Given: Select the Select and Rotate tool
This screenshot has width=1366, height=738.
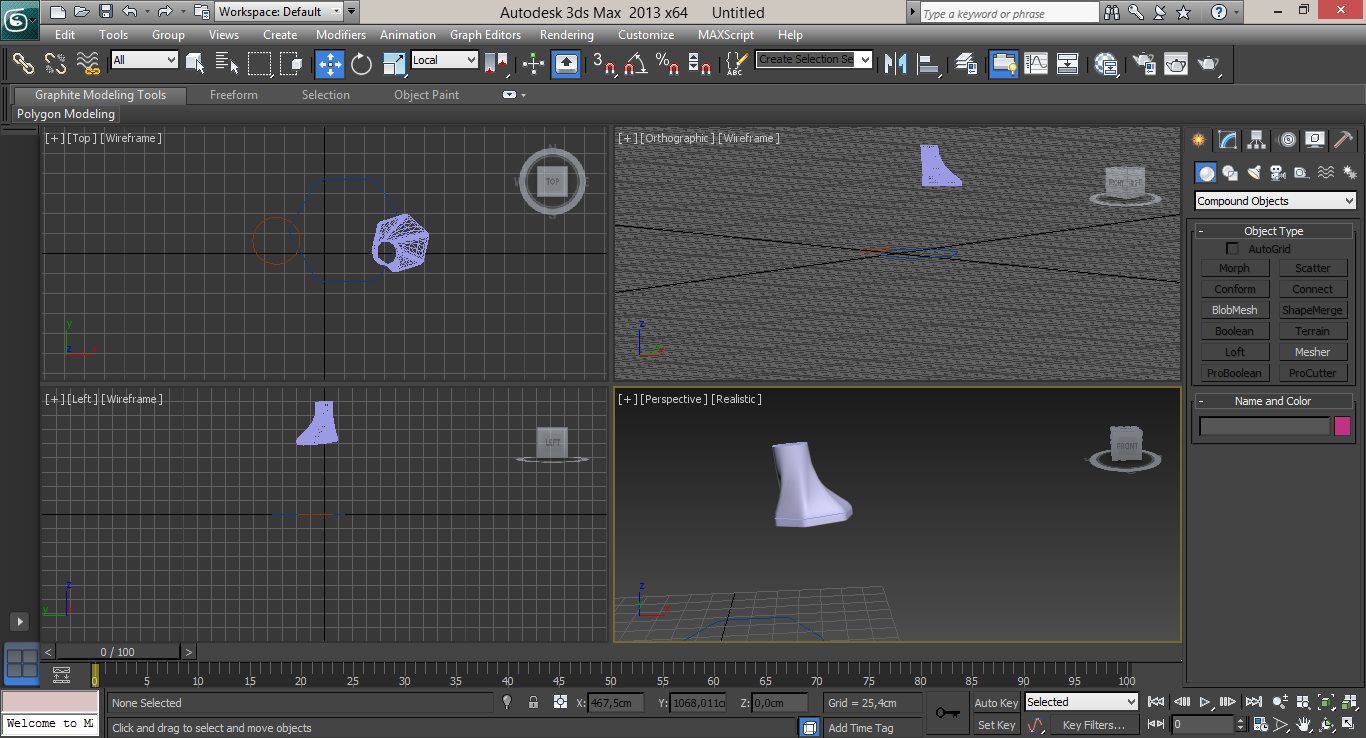Looking at the screenshot, I should click(361, 63).
